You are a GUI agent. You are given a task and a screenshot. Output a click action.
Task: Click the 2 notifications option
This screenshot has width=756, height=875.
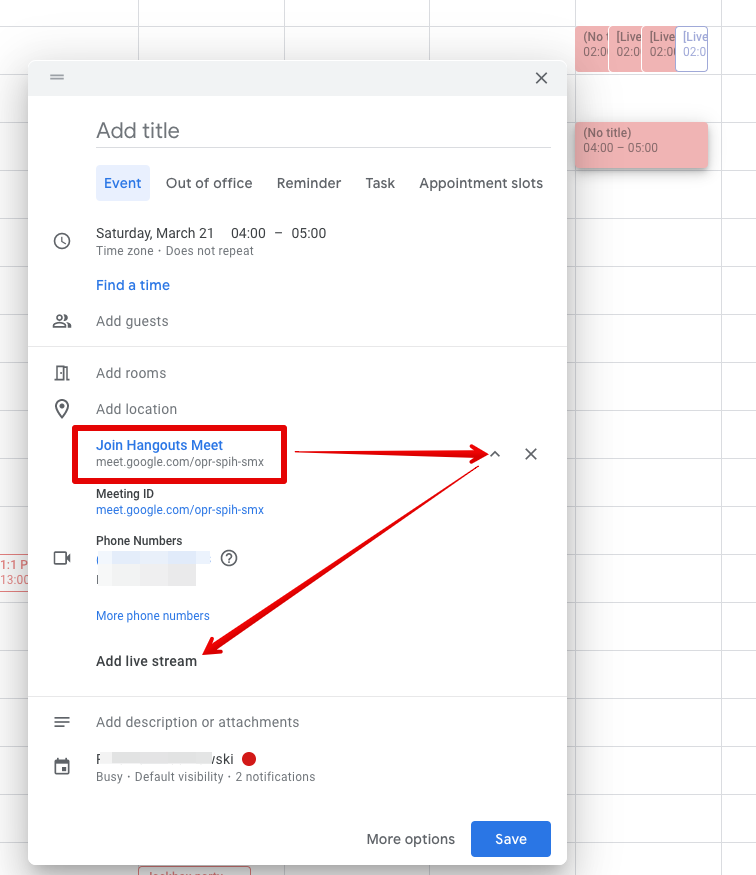coord(275,777)
